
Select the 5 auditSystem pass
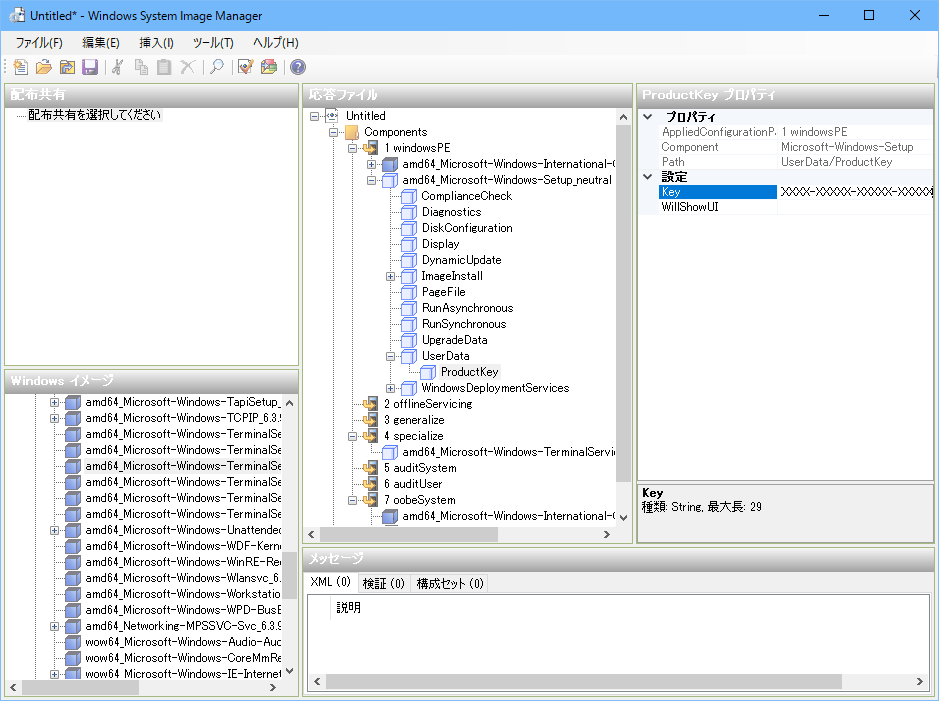point(420,468)
